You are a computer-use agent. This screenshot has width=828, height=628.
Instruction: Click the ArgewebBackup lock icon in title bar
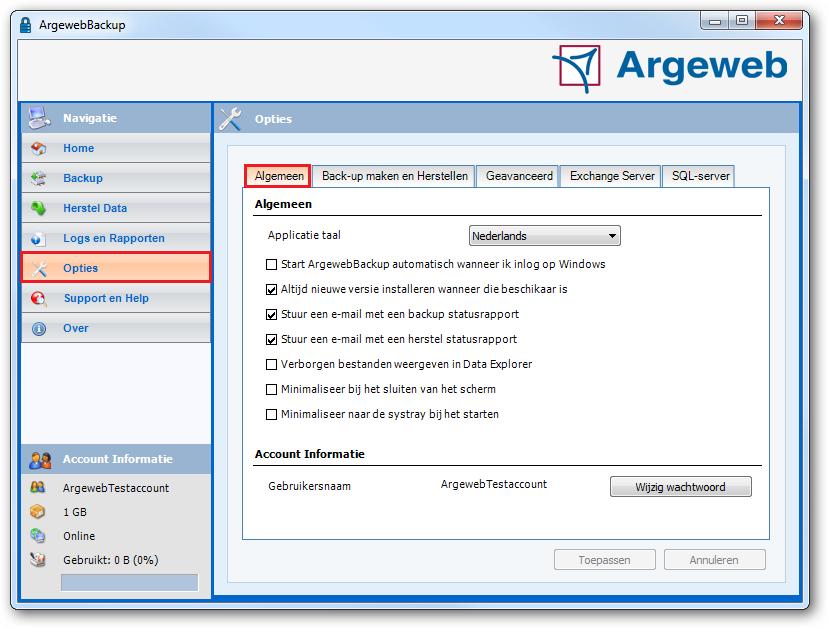pos(25,25)
